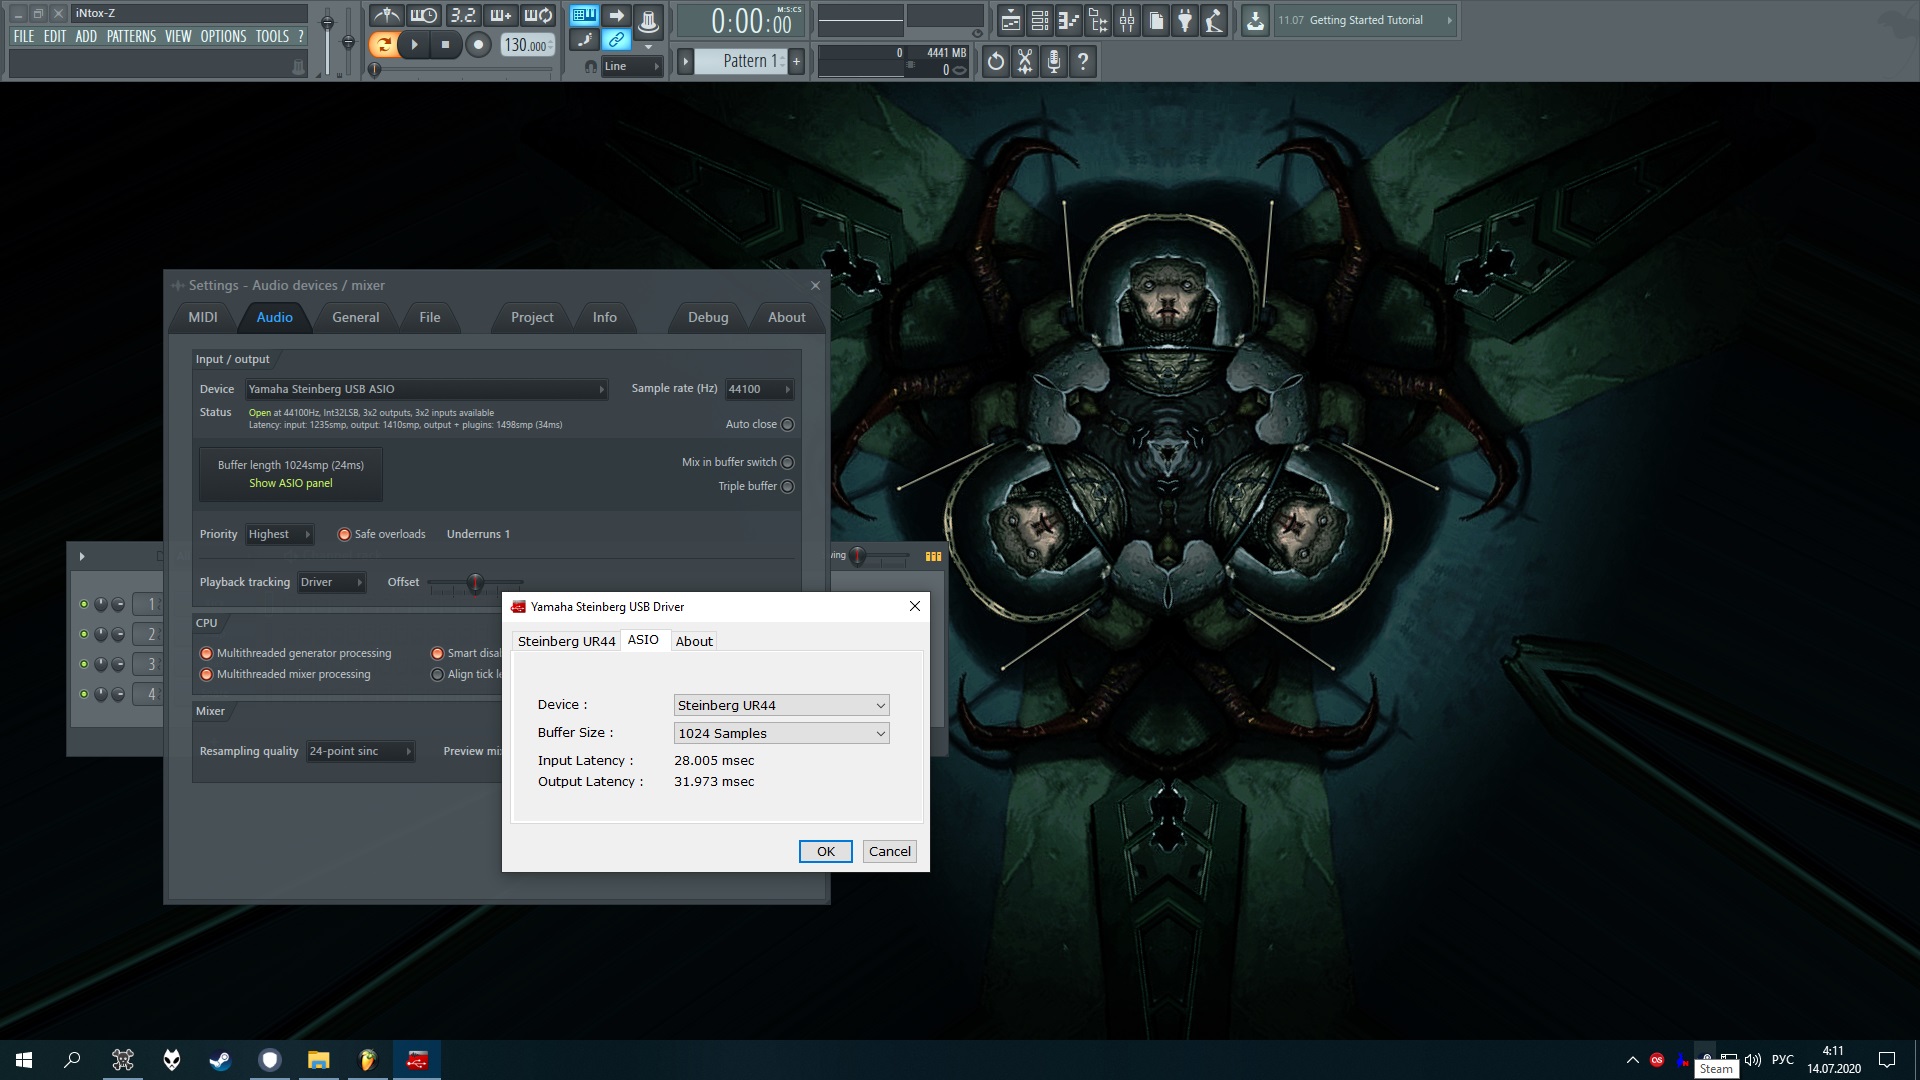The width and height of the screenshot is (1920, 1080).
Task: Open the Mixer view icon
Action: [x=1127, y=20]
